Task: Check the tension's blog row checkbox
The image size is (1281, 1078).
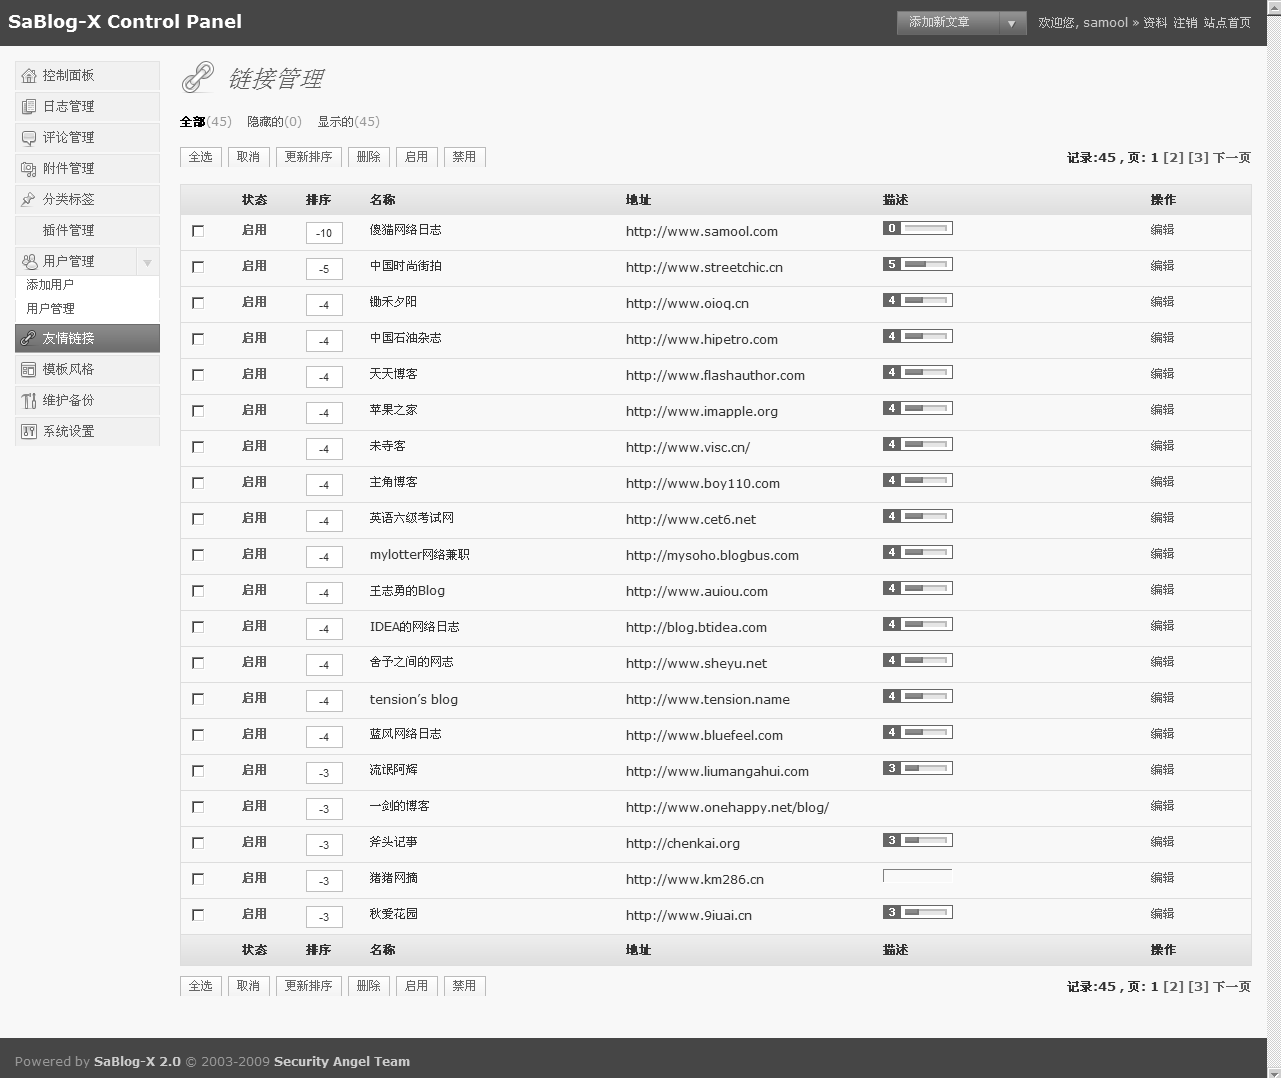Action: pyautogui.click(x=198, y=699)
